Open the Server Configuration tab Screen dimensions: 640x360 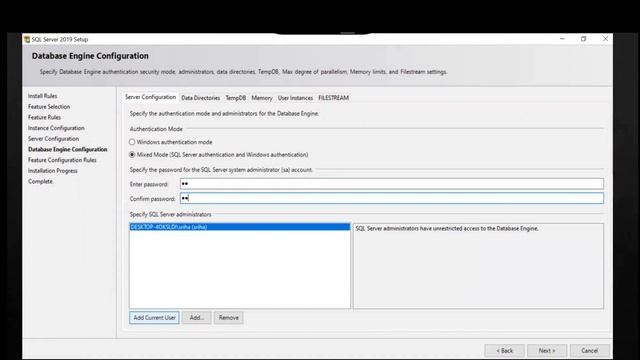pyautogui.click(x=150, y=97)
